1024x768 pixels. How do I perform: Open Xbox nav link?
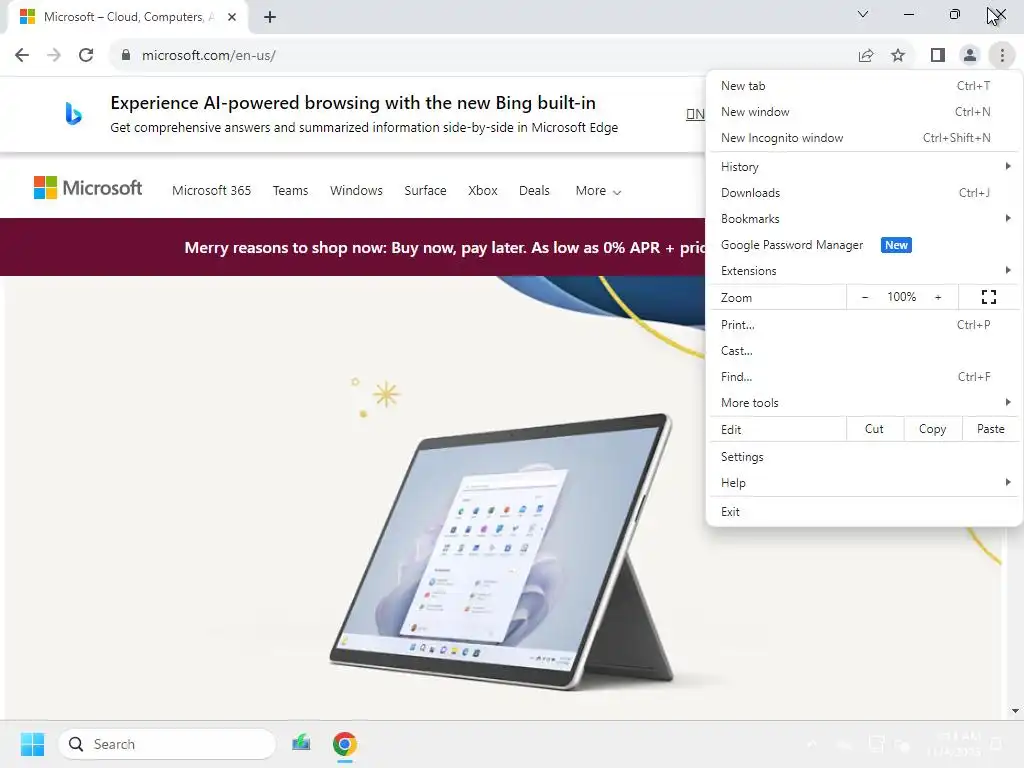pyautogui.click(x=483, y=190)
